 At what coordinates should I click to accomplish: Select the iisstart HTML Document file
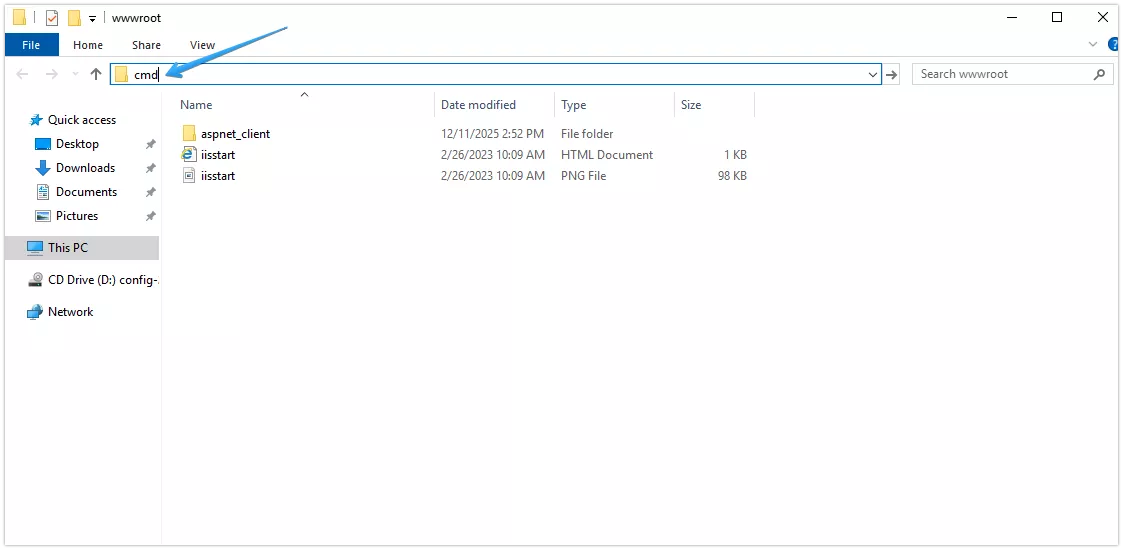[218, 155]
